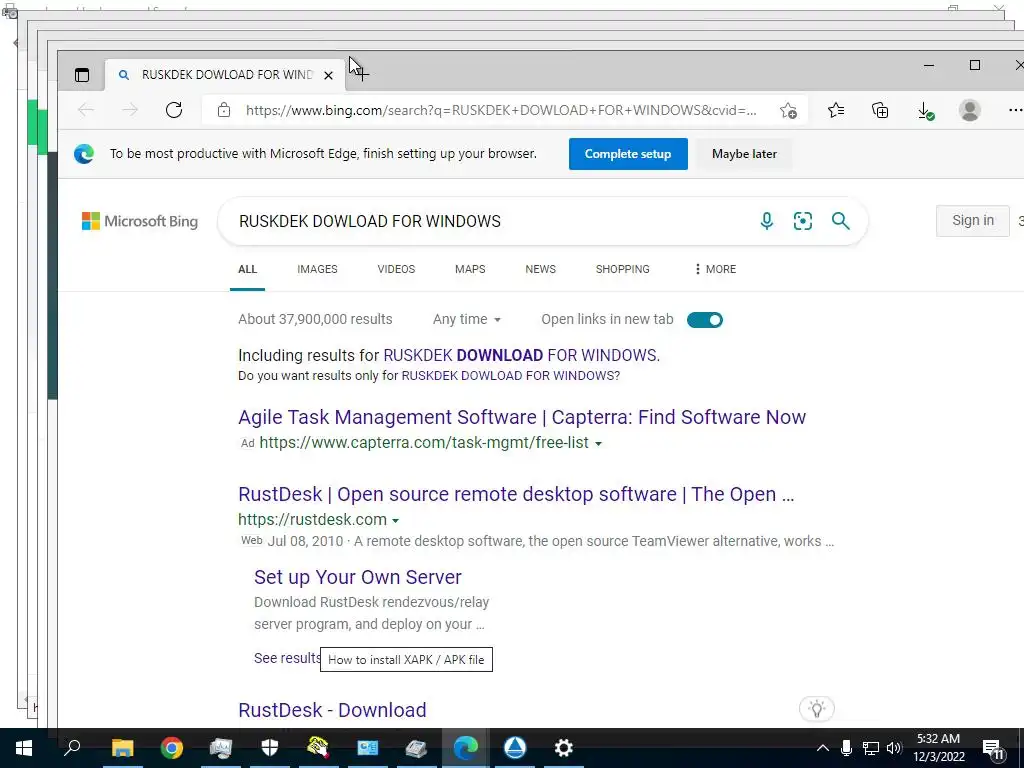Image resolution: width=1024 pixels, height=768 pixels.
Task: Close the RUSKDEK DOWLOAD FOR WINDOWS tab
Action: [328, 75]
